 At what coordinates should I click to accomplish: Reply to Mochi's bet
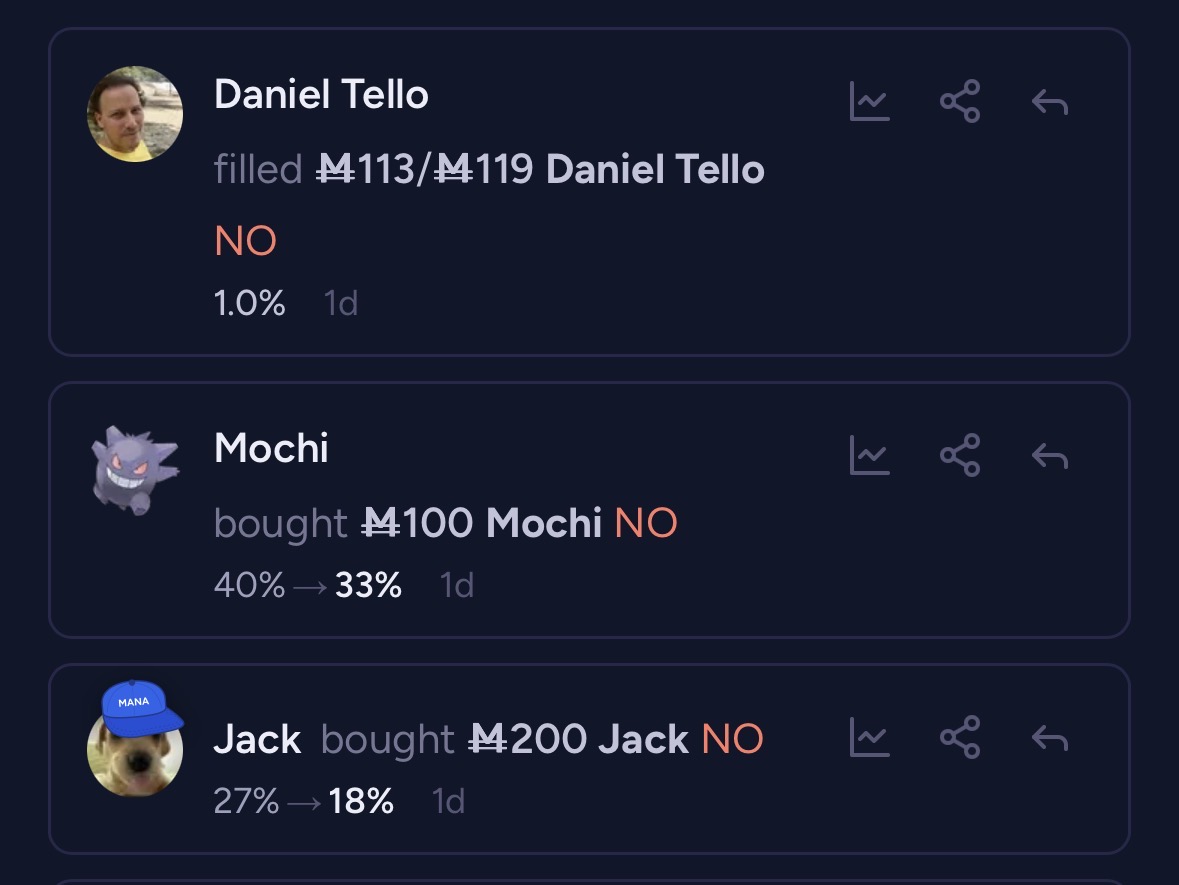[1050, 455]
